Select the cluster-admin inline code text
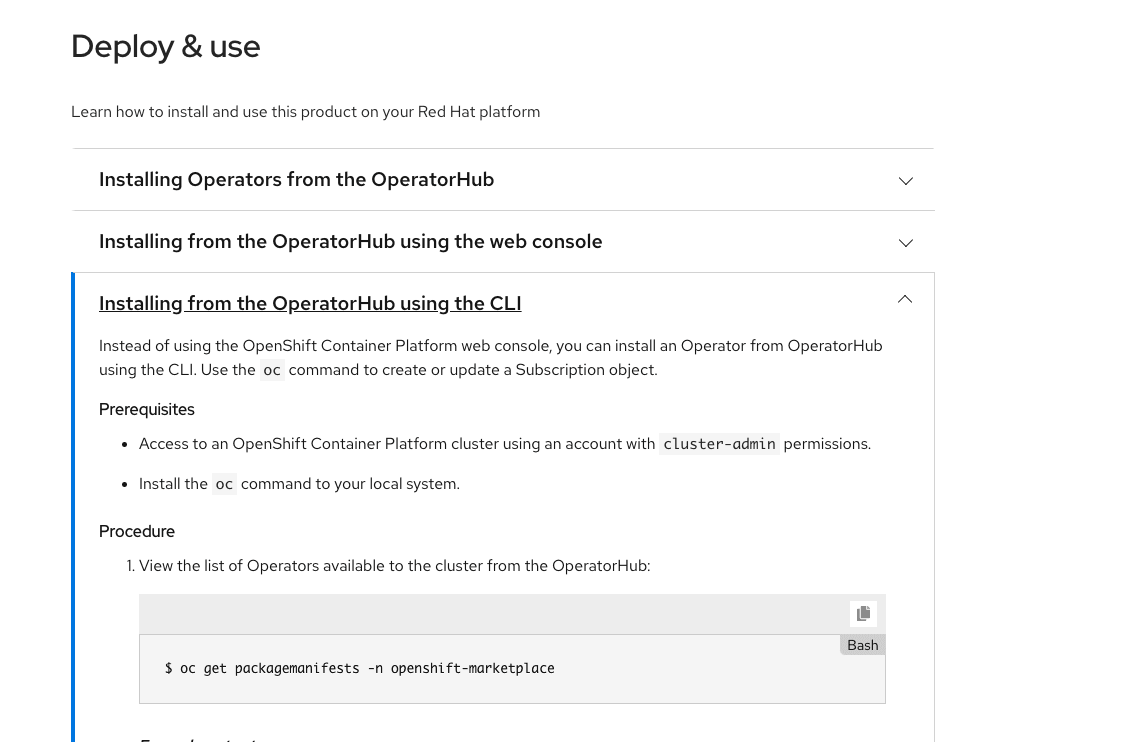The height and width of the screenshot is (742, 1141). click(719, 444)
